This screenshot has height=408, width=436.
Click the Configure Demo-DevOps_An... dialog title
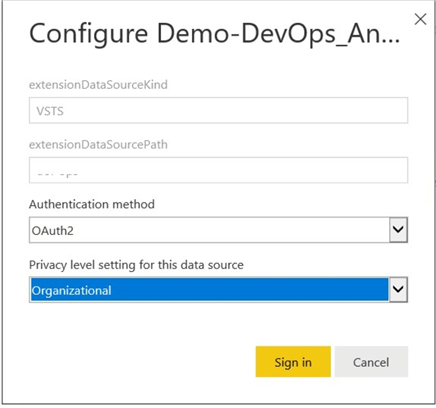(x=214, y=34)
